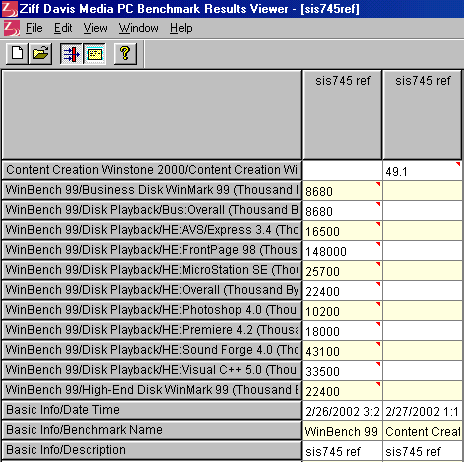Select the Content Creation Winstone 2000 row header

pyautogui.click(x=152, y=170)
